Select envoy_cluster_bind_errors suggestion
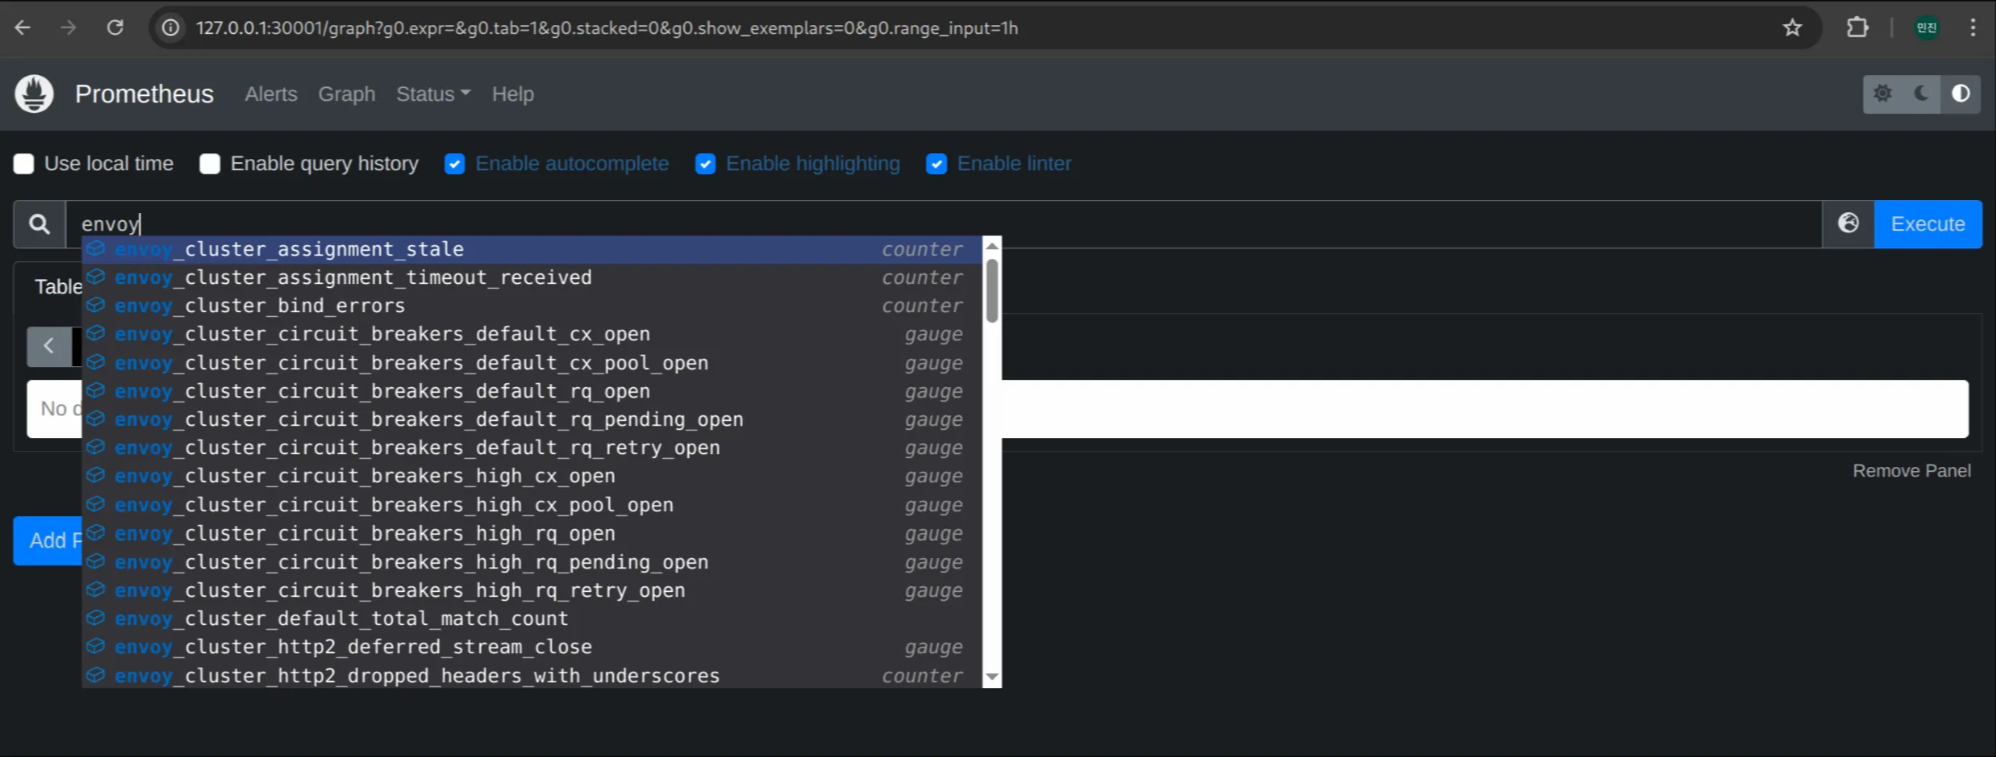 532,305
